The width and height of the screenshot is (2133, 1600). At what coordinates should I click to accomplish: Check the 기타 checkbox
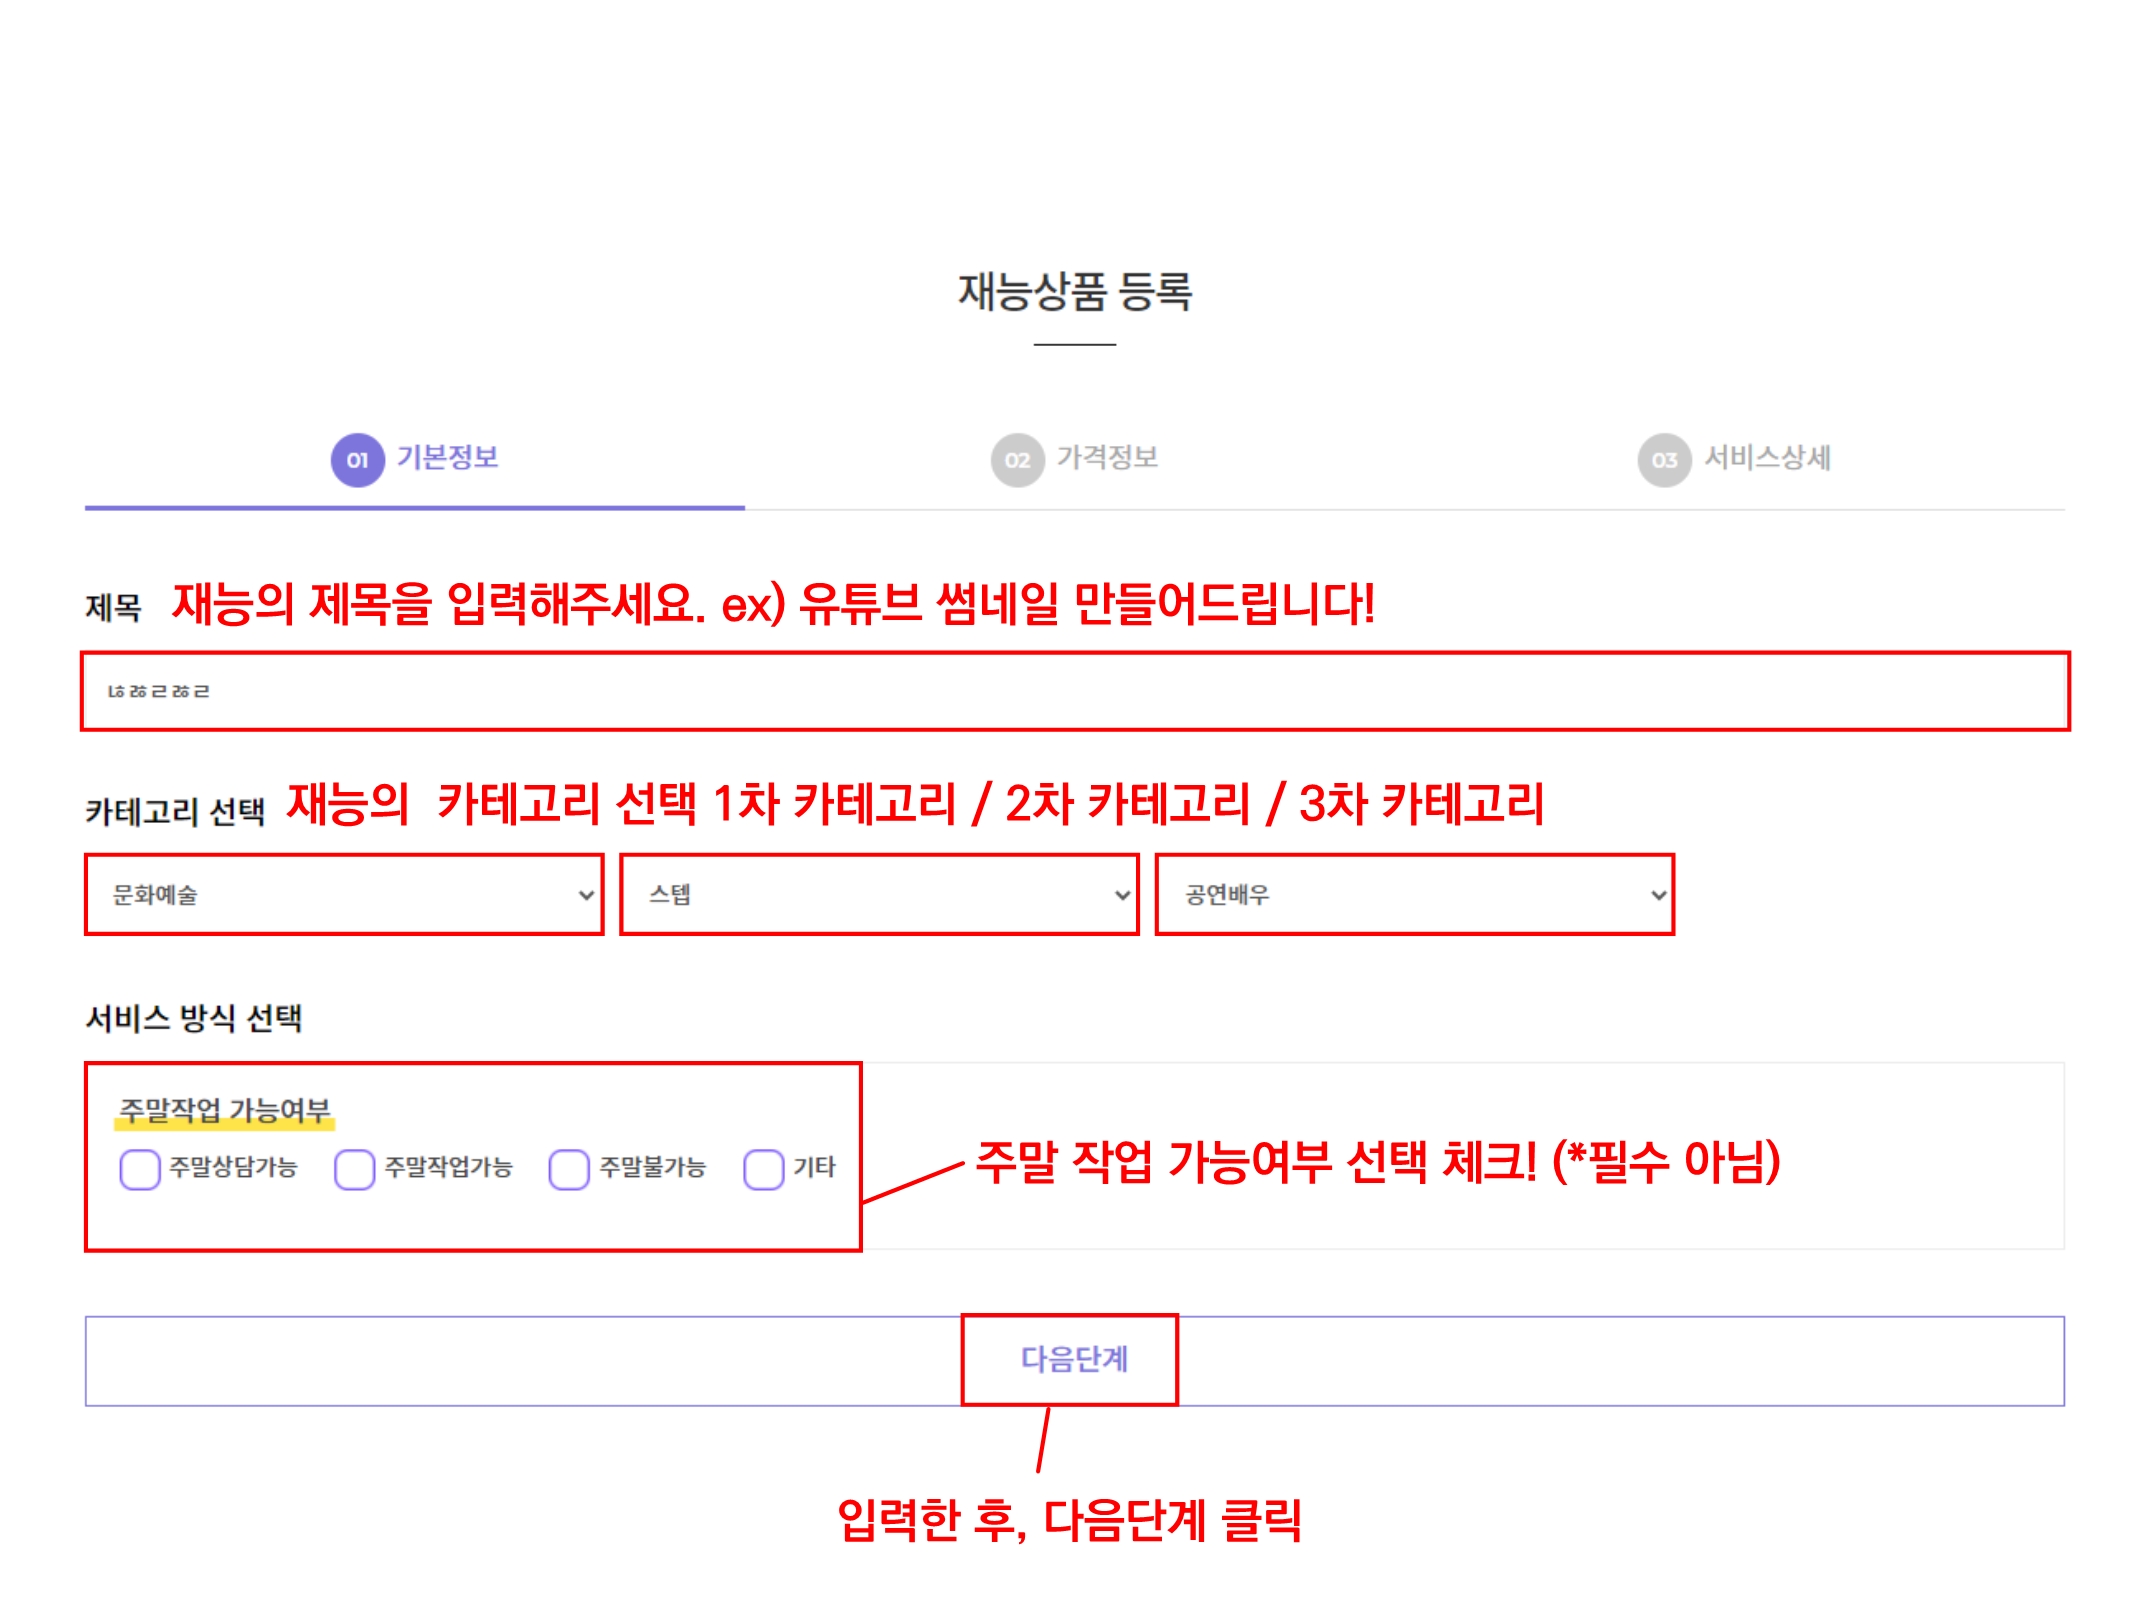[x=763, y=1168]
